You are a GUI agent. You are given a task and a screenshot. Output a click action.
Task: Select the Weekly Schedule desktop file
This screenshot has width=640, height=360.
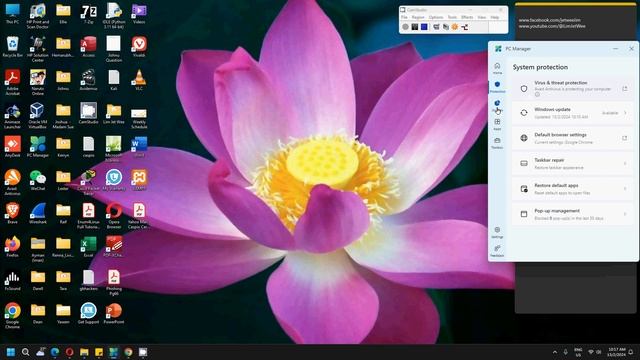coord(139,118)
